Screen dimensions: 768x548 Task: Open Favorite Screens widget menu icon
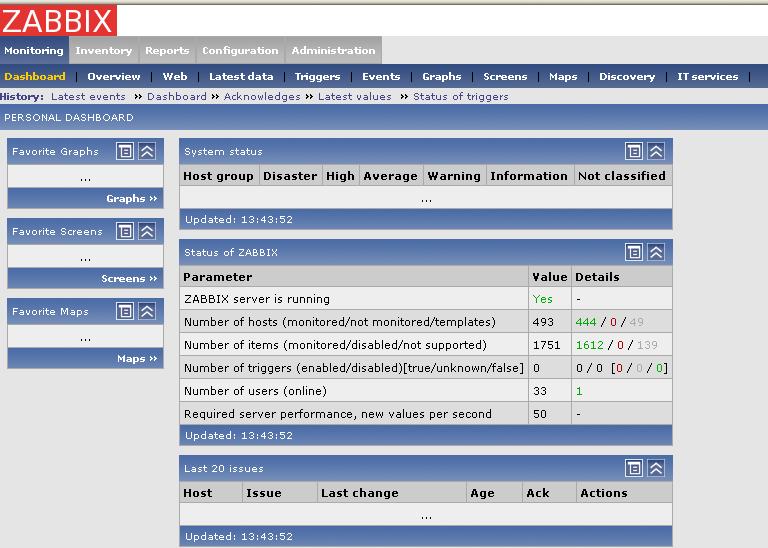125,231
